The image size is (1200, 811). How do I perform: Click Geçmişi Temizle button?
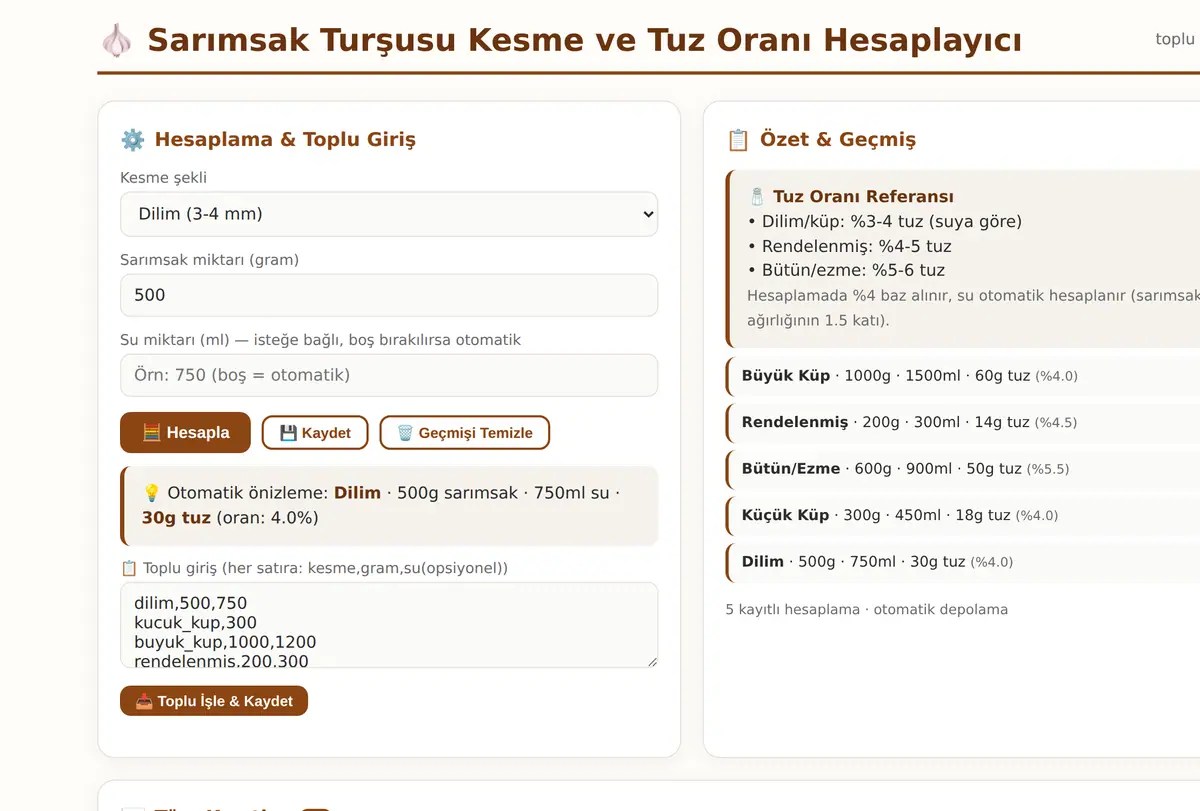[x=465, y=433]
